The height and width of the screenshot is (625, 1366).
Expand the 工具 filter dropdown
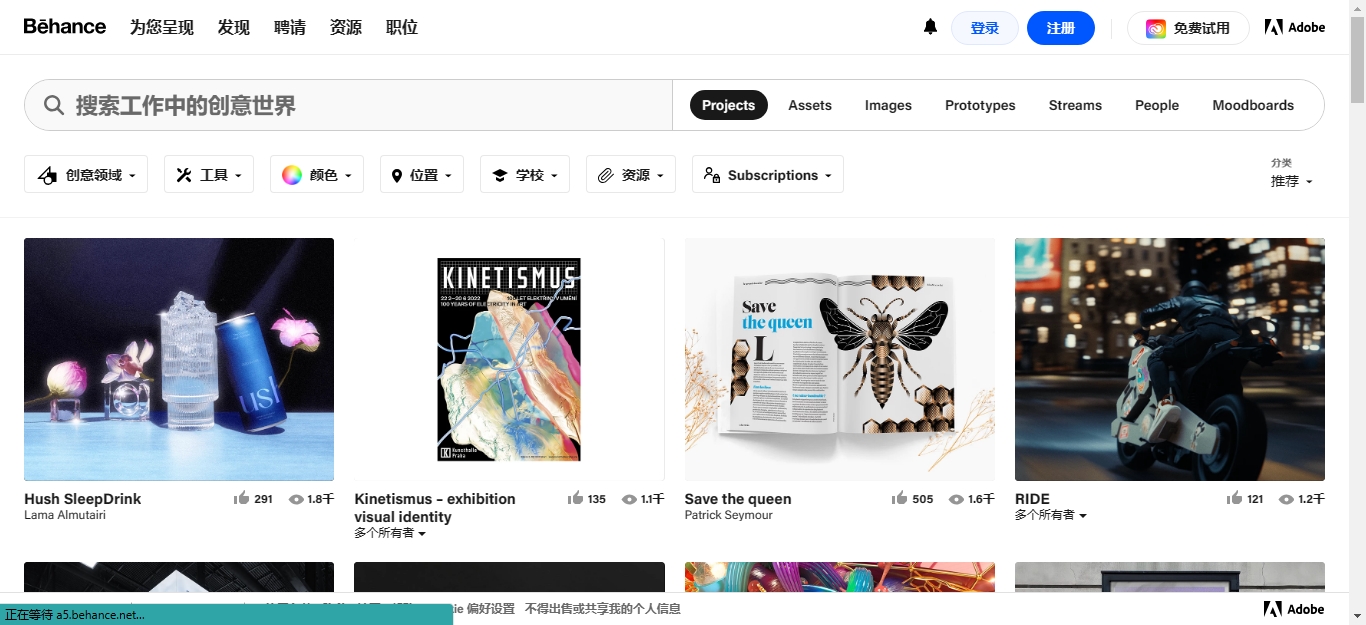[209, 174]
